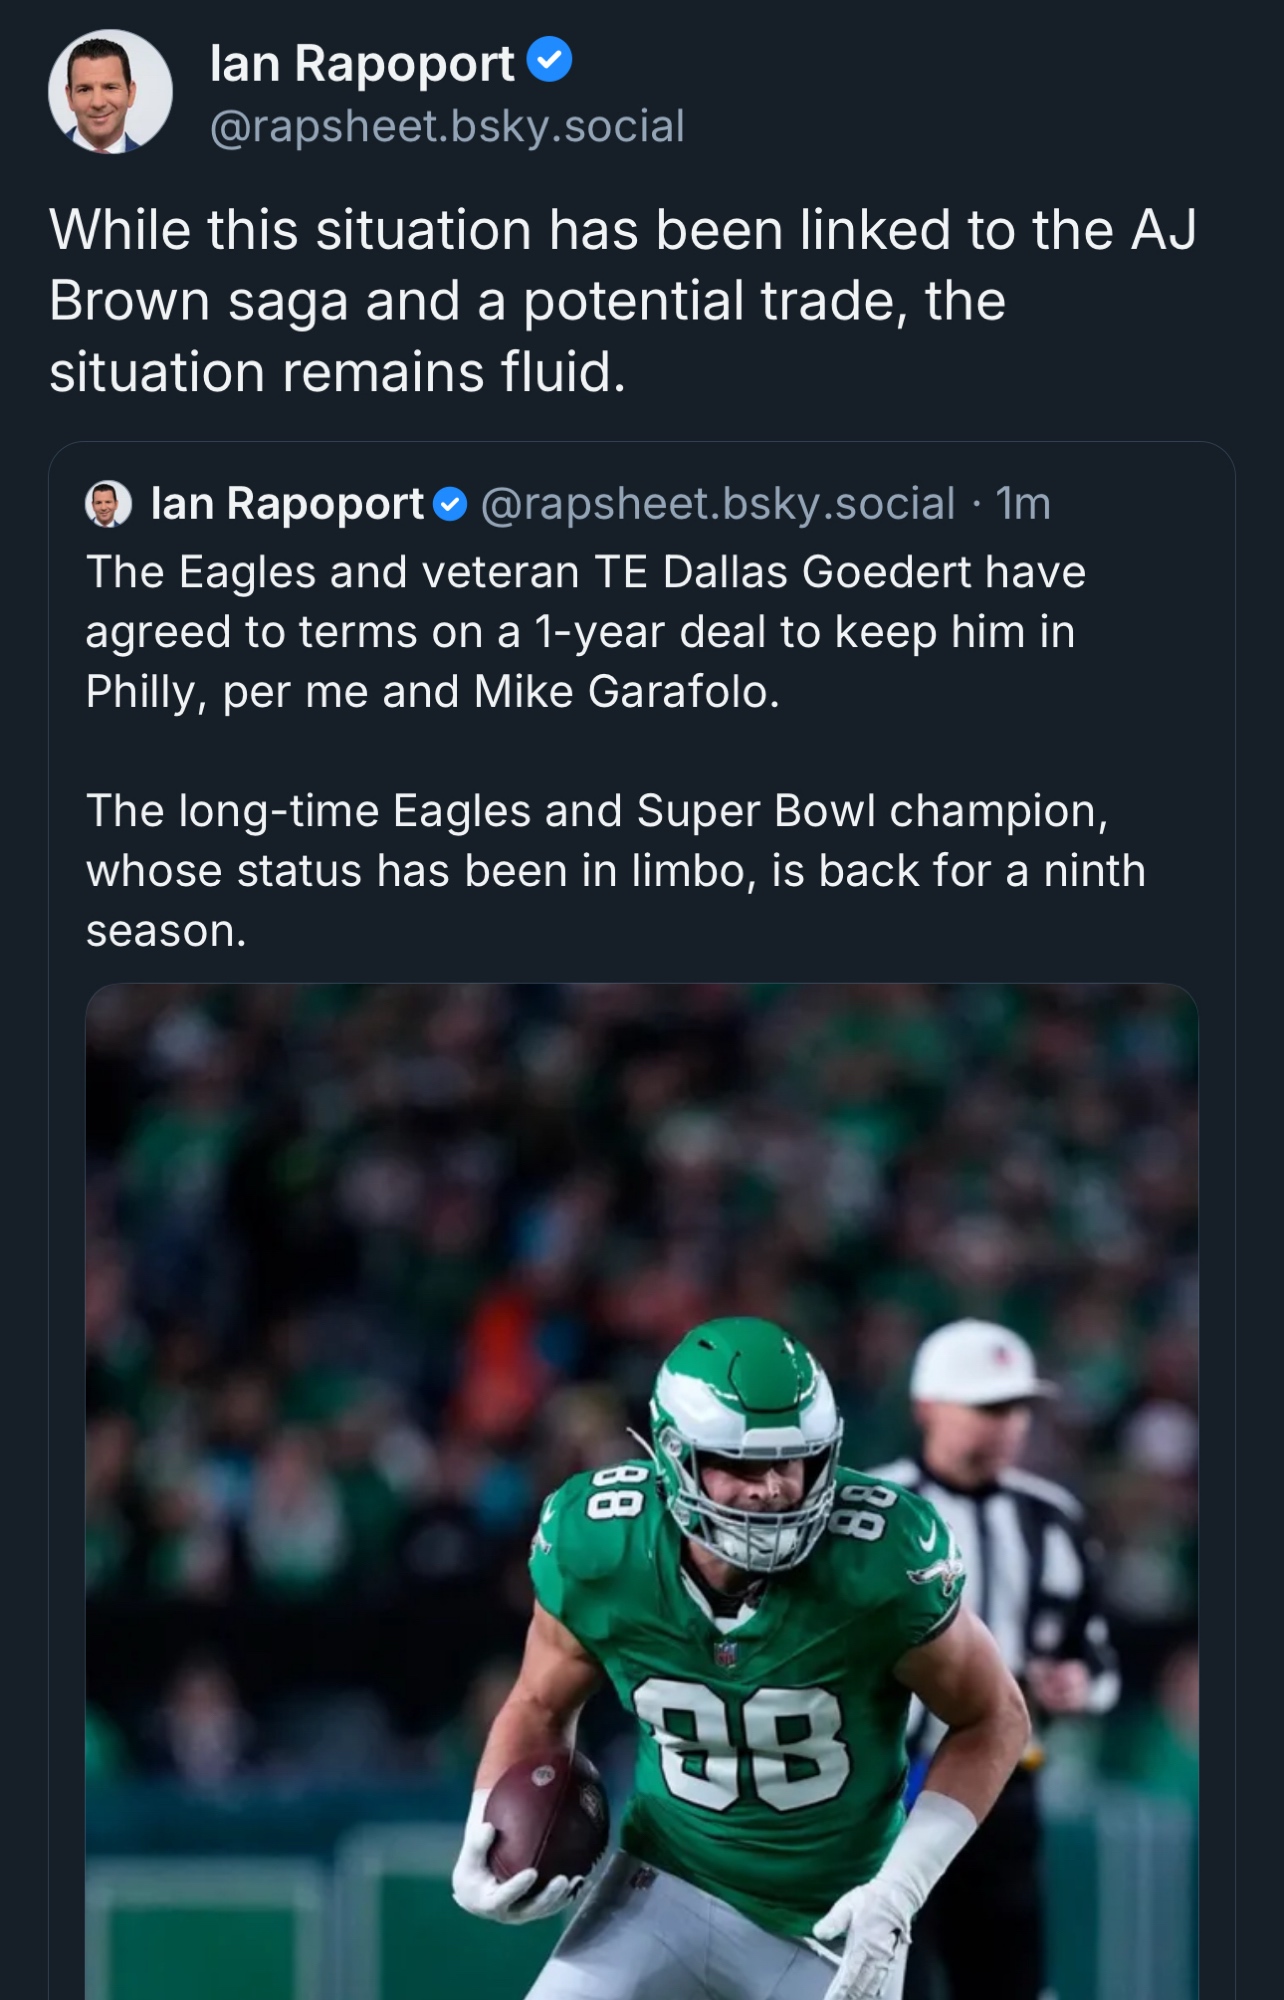Image resolution: width=1284 pixels, height=2000 pixels.
Task: Click the top author name Ian Rapoport
Action: click(362, 64)
